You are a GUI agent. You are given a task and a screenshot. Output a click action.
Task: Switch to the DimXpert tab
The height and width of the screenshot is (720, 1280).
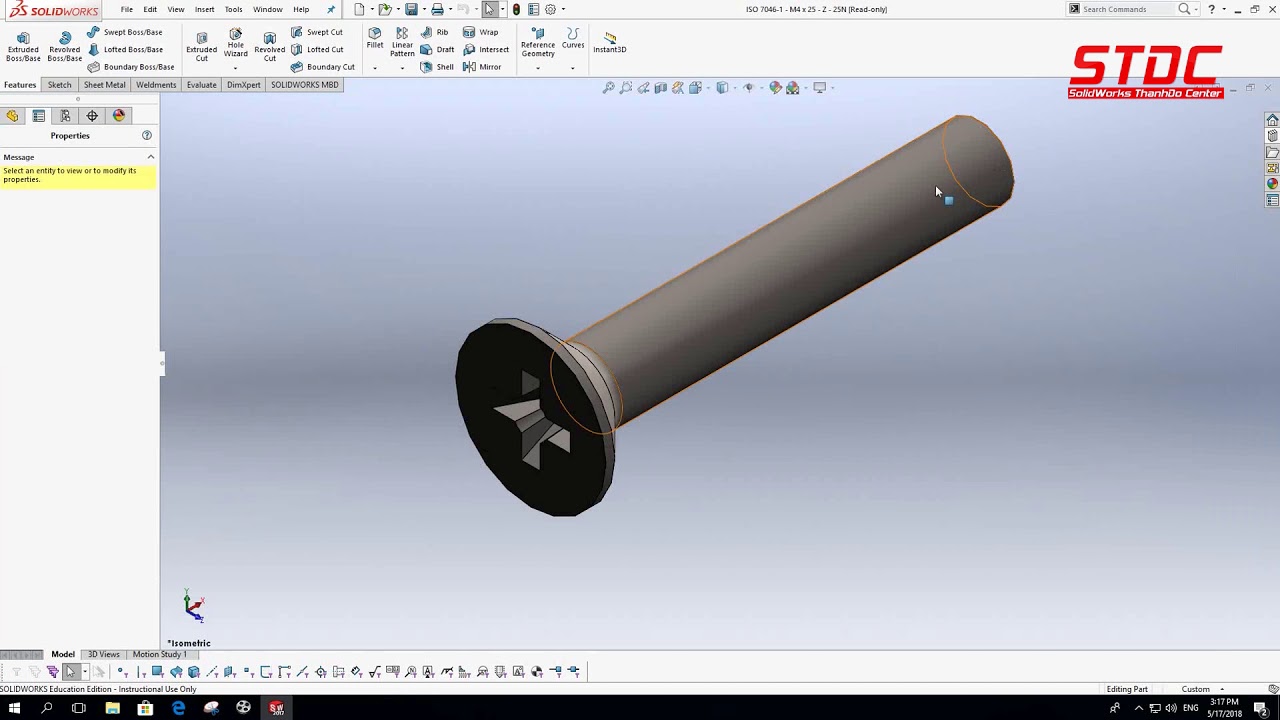[243, 85]
